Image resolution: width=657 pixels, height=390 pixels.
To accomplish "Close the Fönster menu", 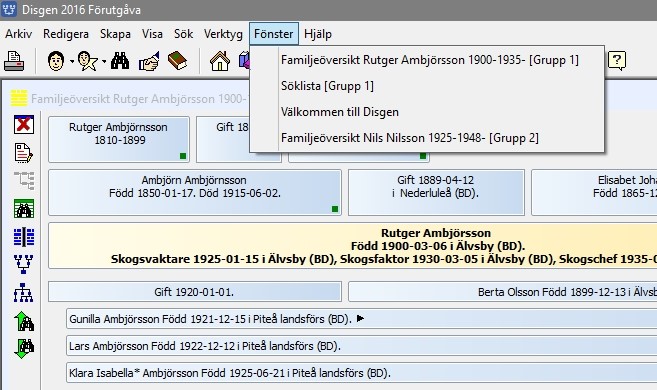I will [274, 34].
